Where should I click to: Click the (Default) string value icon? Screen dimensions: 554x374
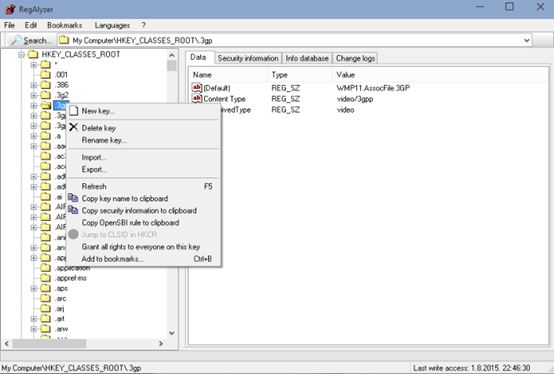197,87
